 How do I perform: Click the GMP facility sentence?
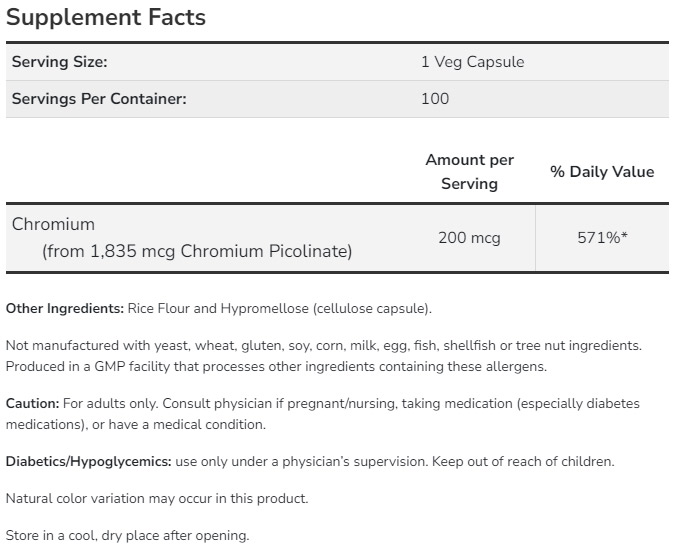[276, 366]
